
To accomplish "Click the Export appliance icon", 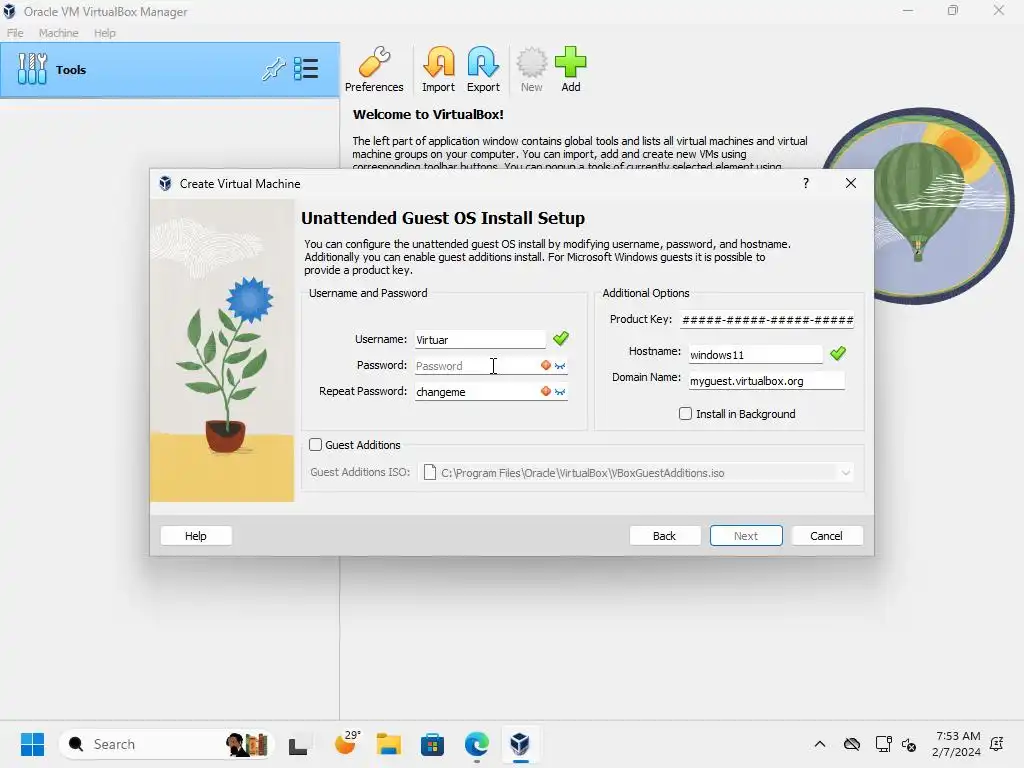I will point(483,70).
